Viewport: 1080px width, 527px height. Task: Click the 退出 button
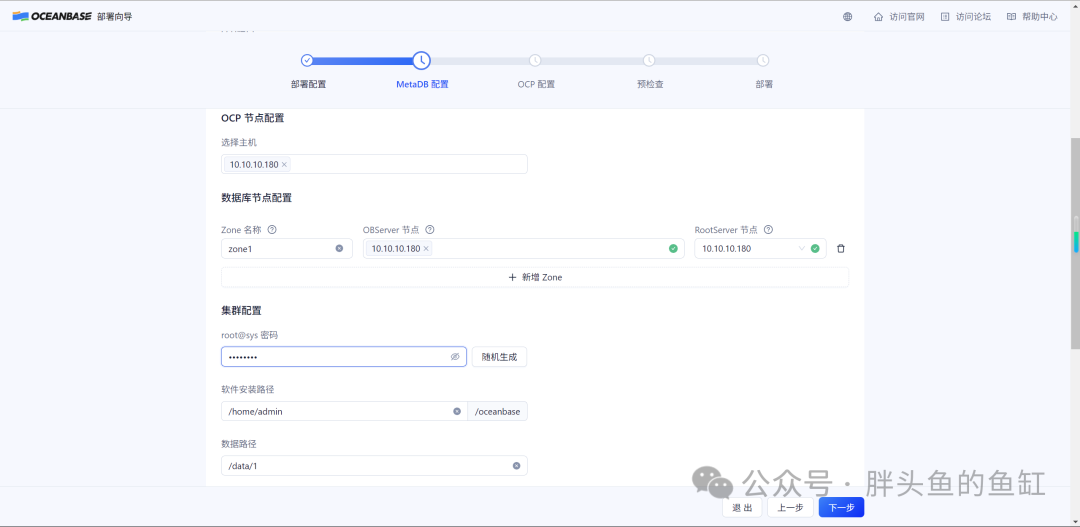click(742, 508)
